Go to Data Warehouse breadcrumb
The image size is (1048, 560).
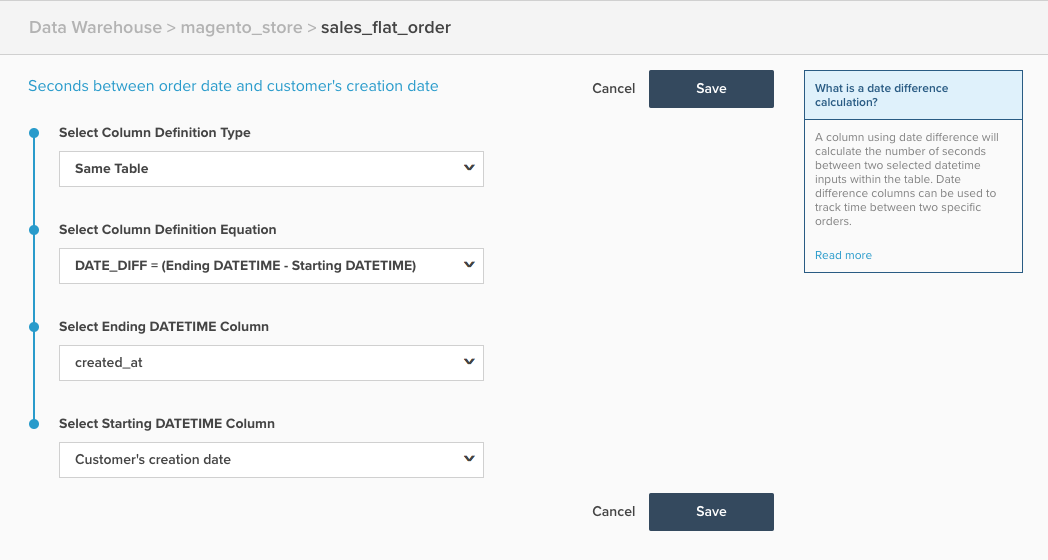tap(95, 28)
